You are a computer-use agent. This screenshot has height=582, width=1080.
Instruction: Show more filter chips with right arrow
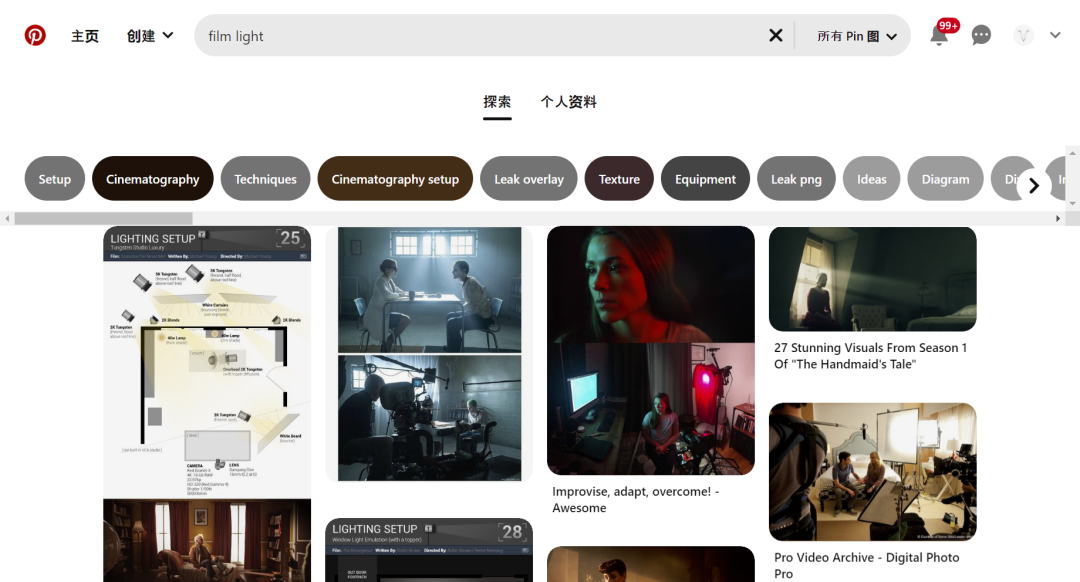[x=1033, y=185]
